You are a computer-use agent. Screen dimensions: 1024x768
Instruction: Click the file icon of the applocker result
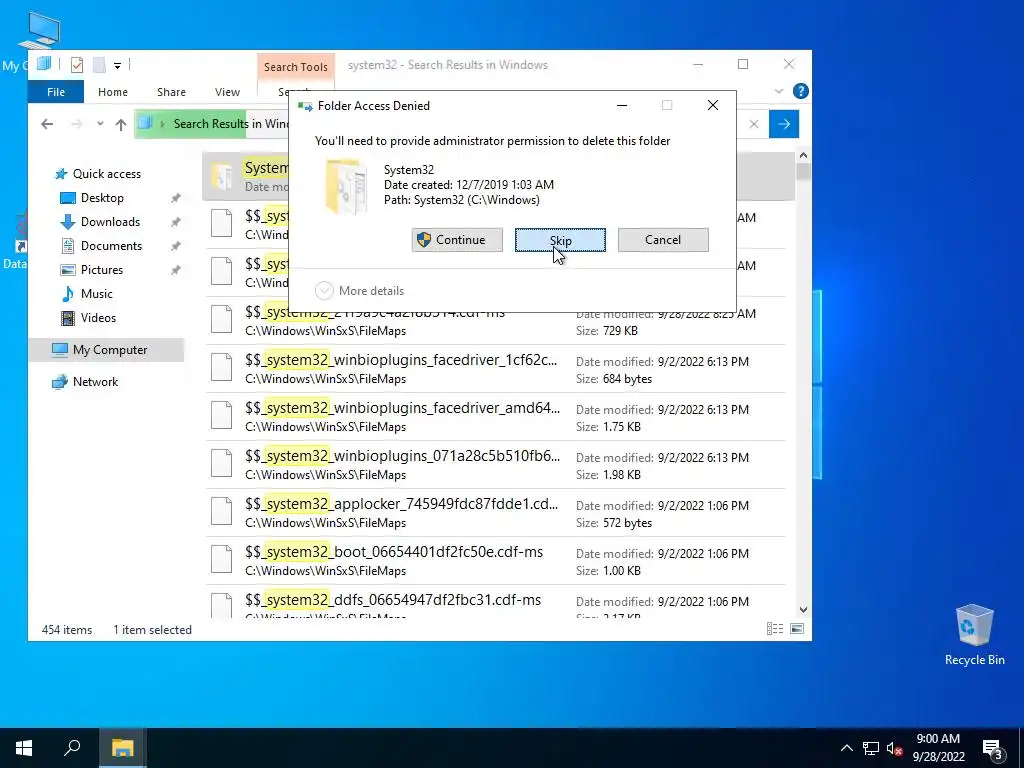(x=221, y=511)
